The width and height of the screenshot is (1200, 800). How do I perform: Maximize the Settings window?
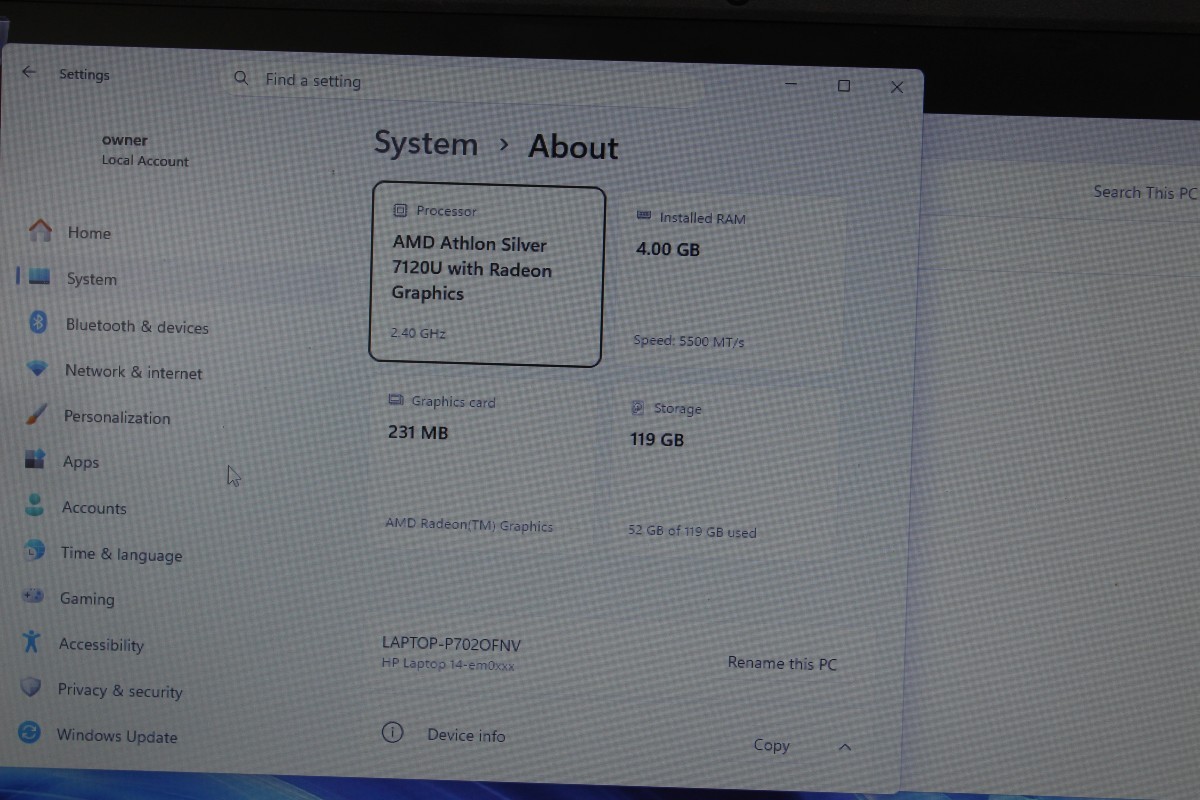pos(844,86)
